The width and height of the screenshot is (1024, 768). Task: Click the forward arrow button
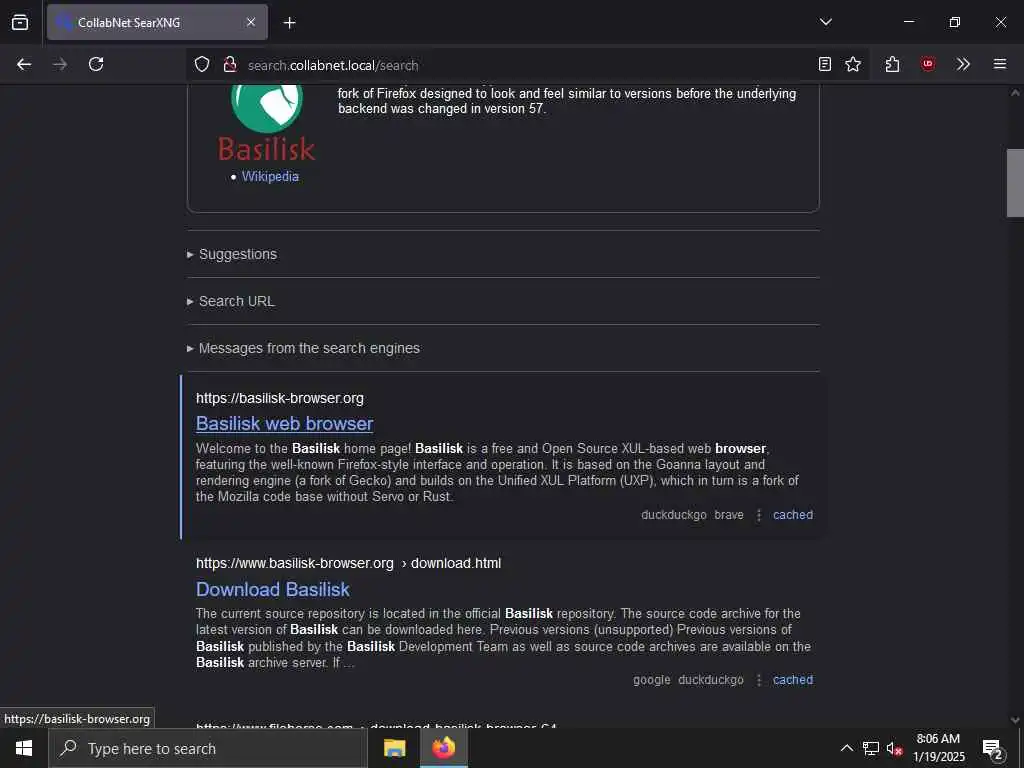[x=60, y=64]
